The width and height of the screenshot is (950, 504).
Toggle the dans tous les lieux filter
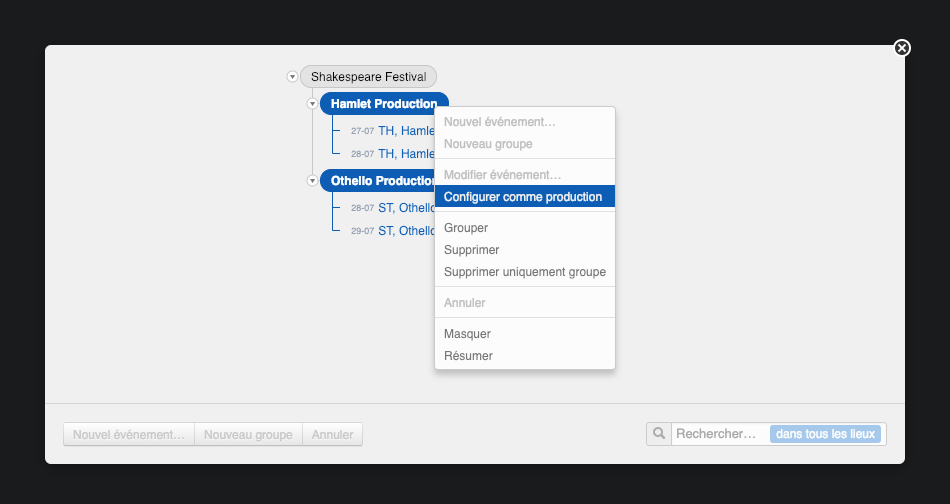click(825, 434)
